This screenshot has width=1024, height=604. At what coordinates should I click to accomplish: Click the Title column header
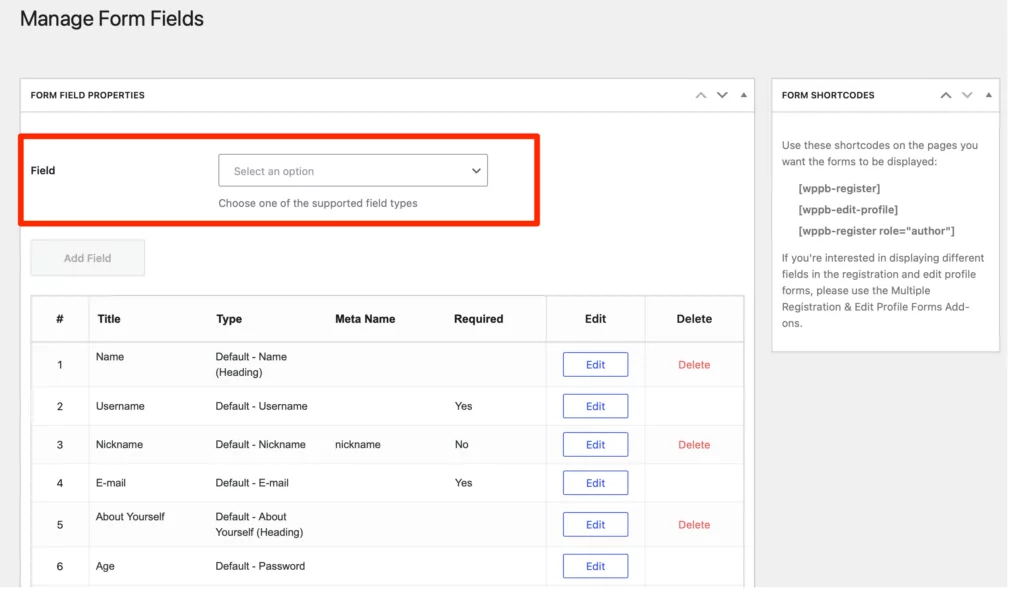tap(109, 319)
